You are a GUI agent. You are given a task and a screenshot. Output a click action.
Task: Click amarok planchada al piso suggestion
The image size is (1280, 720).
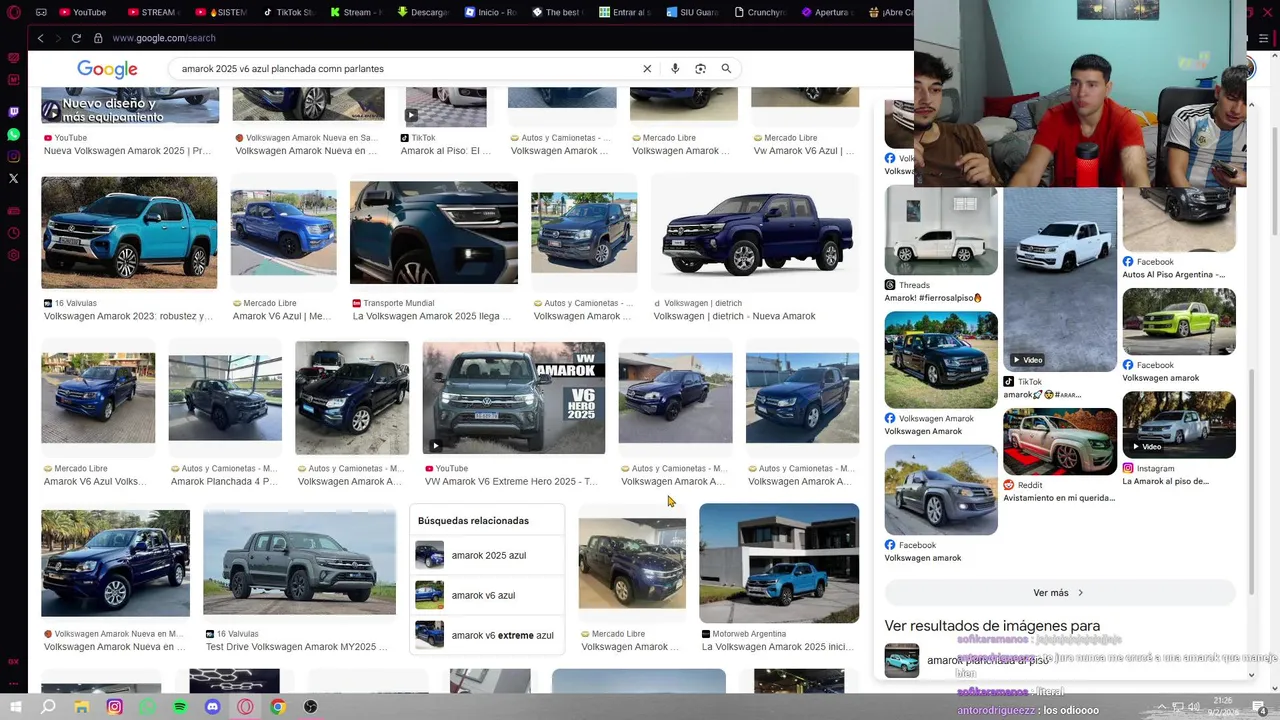[987, 661]
